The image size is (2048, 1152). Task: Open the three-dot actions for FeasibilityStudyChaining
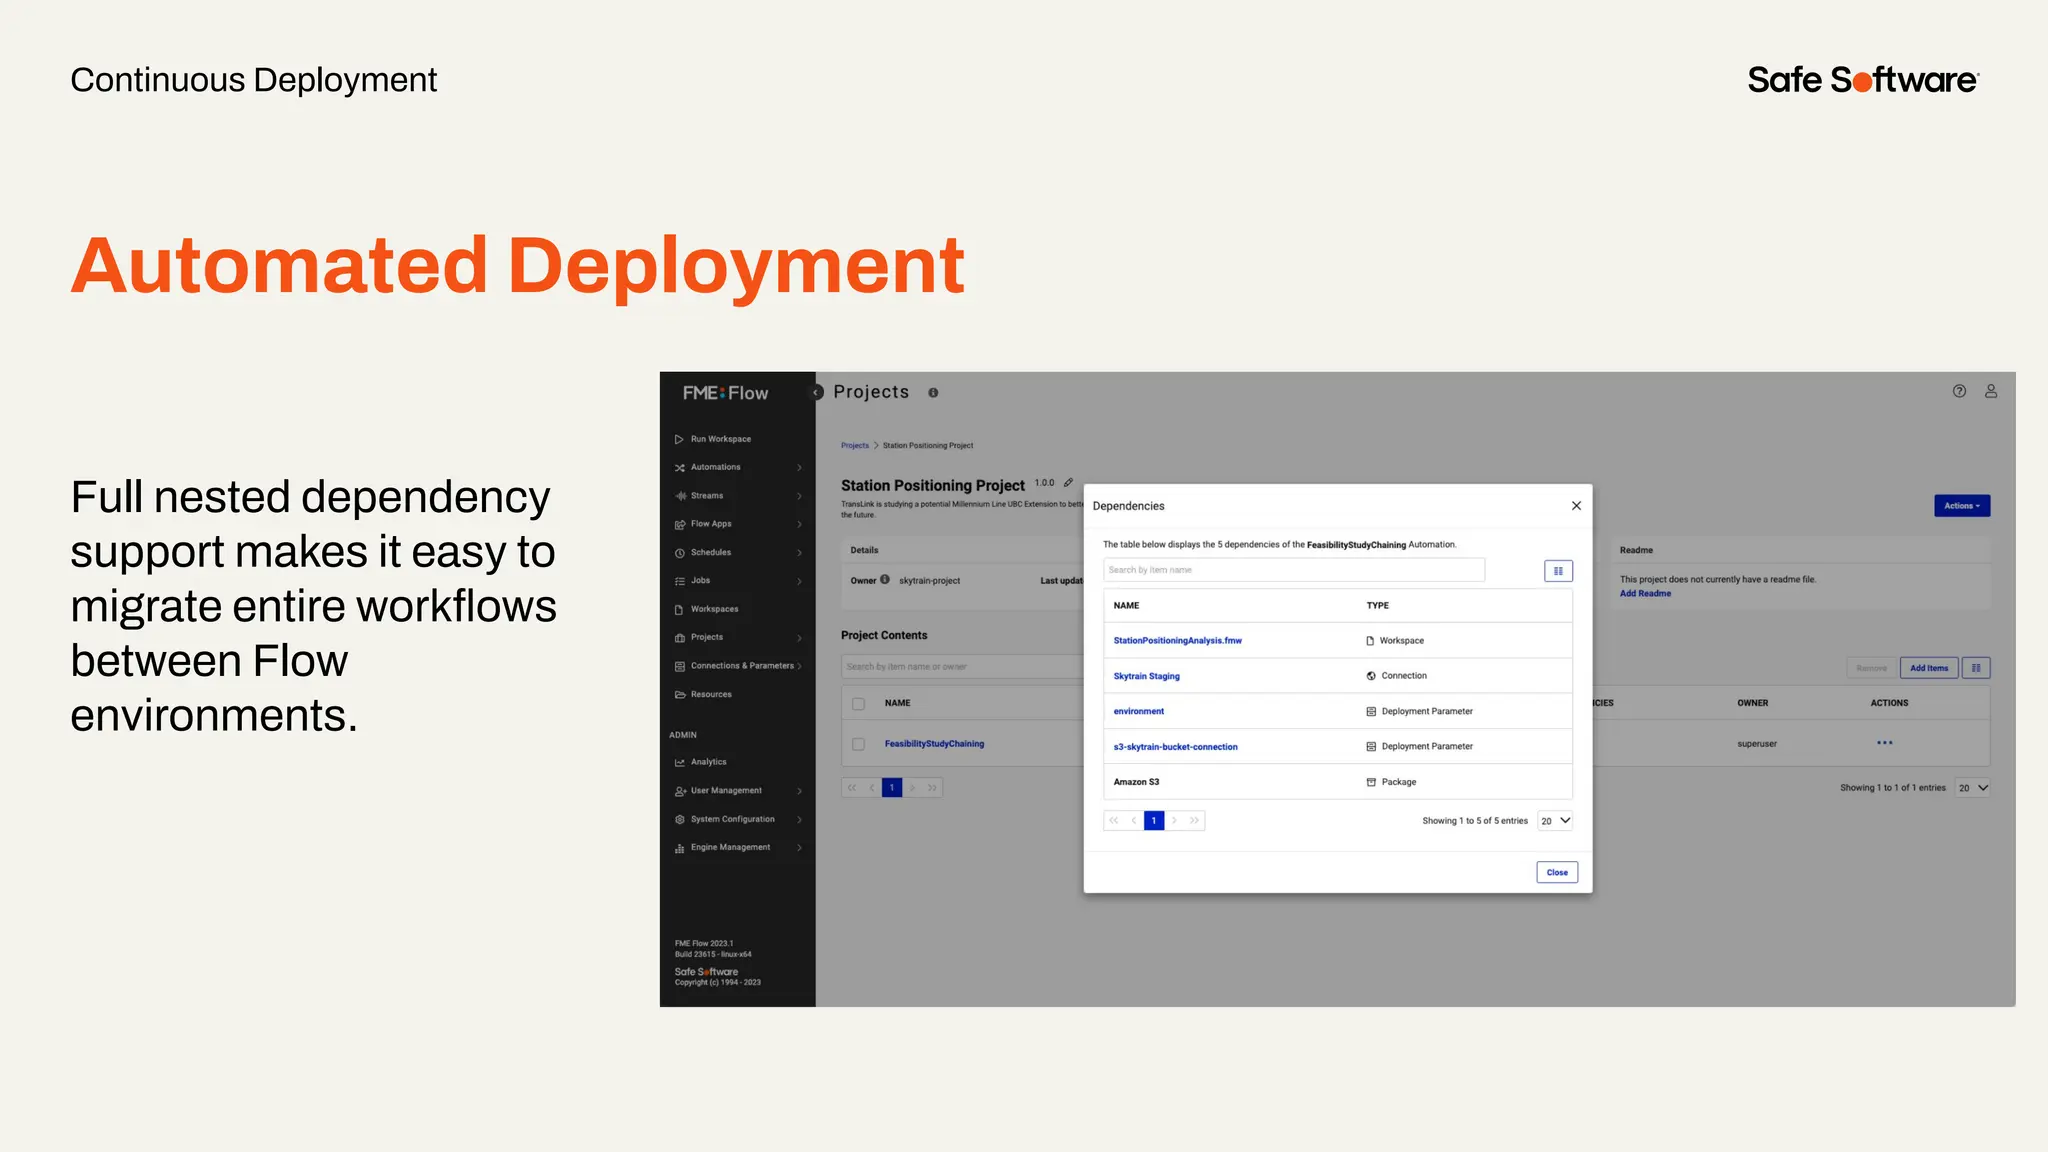(x=1885, y=742)
